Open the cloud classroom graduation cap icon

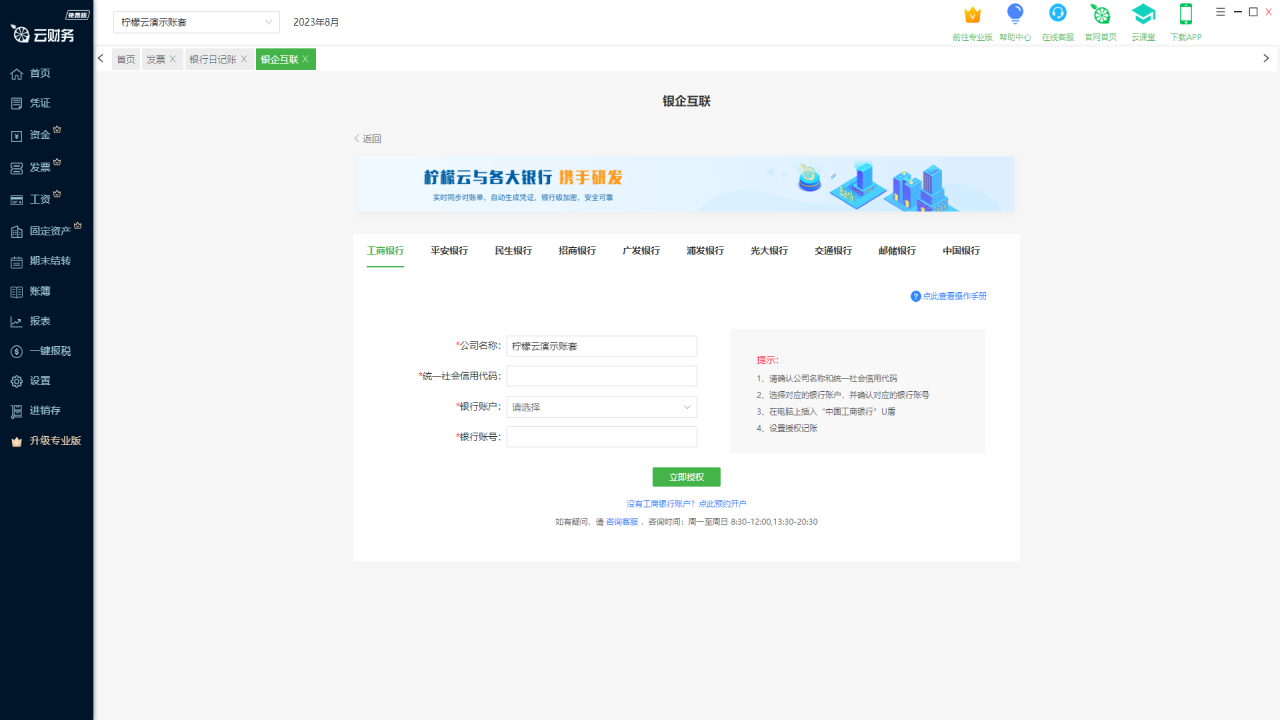point(1143,14)
